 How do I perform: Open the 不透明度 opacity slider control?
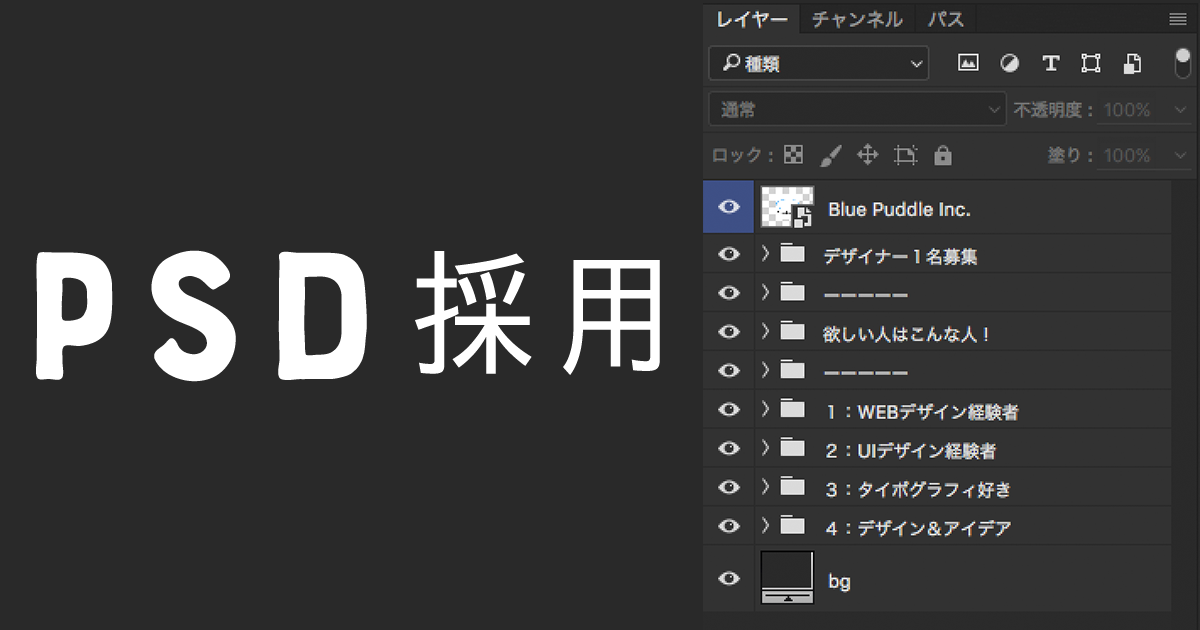(x=1180, y=109)
